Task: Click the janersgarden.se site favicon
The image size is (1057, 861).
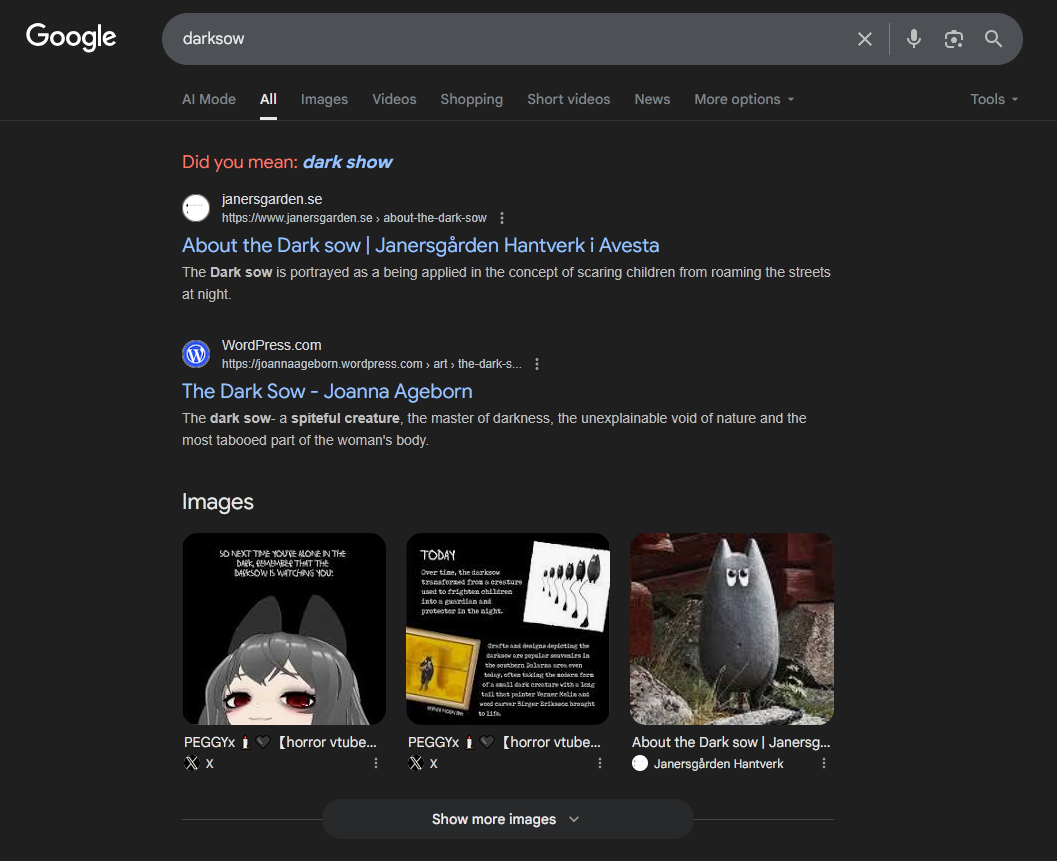Action: click(x=196, y=208)
